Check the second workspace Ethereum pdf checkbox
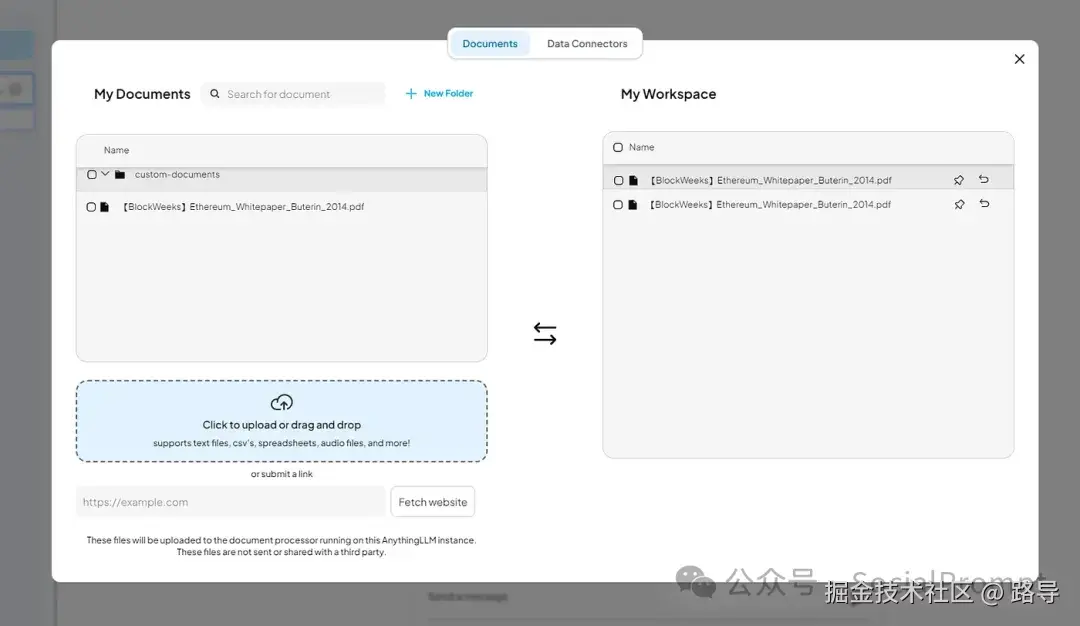Viewport: 1080px width, 626px height. (618, 205)
